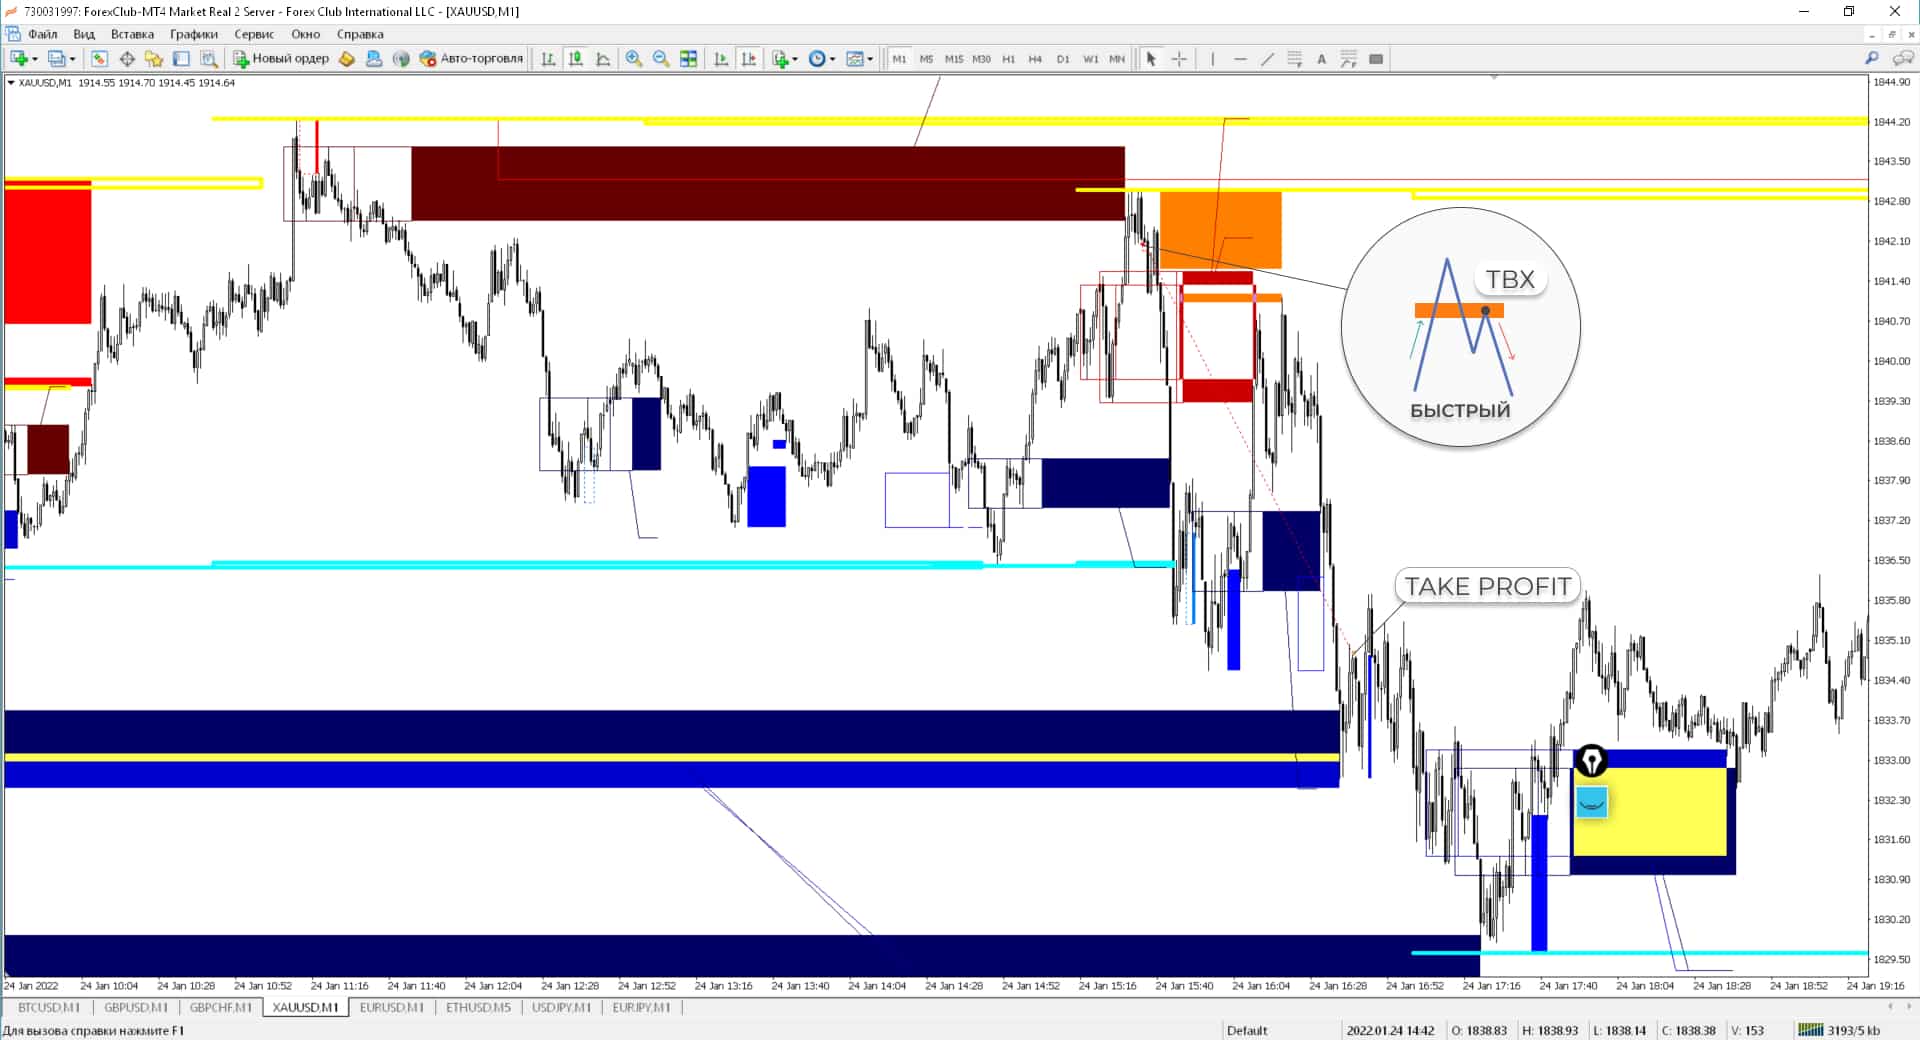Expand the chart periodicity clock dropdown
The height and width of the screenshot is (1040, 1920).
(x=832, y=59)
